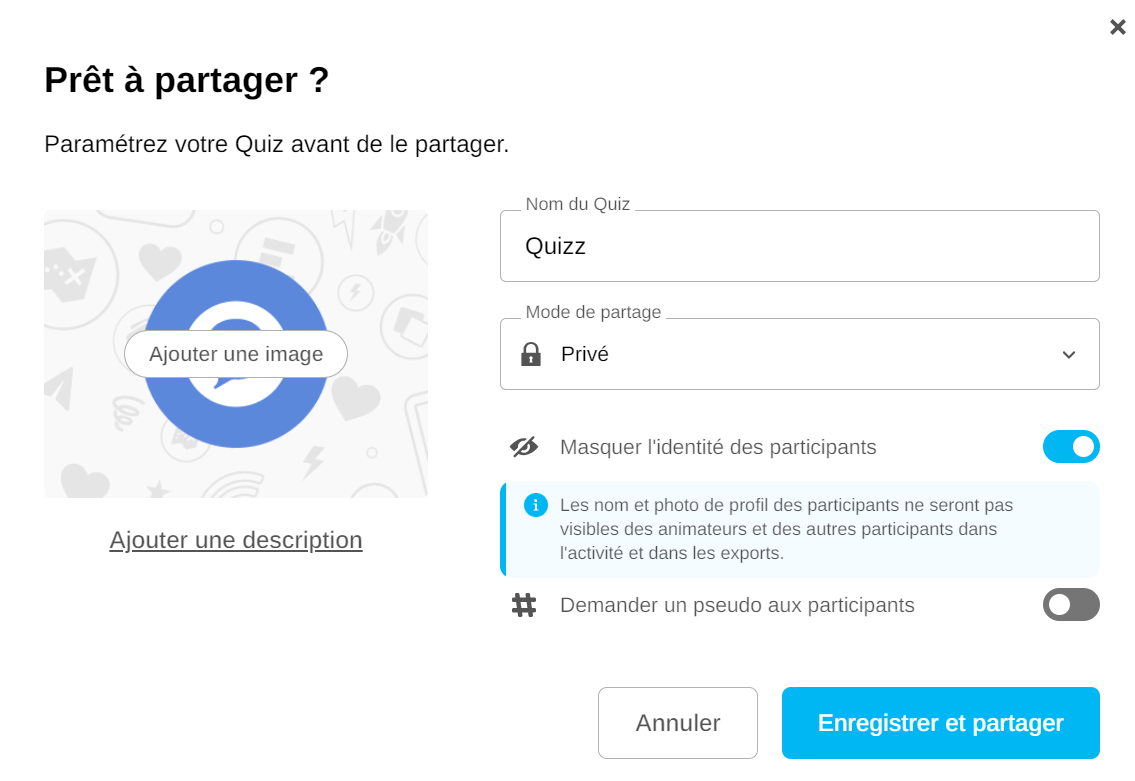Click the crossed-out eye icon
Viewport: 1135px width, 781px height.
pos(524,447)
